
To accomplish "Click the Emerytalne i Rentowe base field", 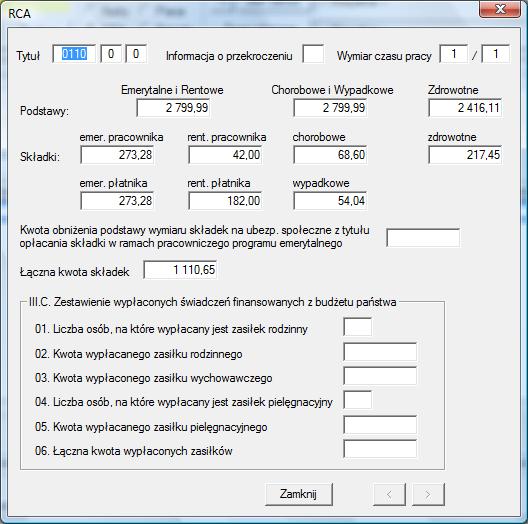I will pos(173,108).
